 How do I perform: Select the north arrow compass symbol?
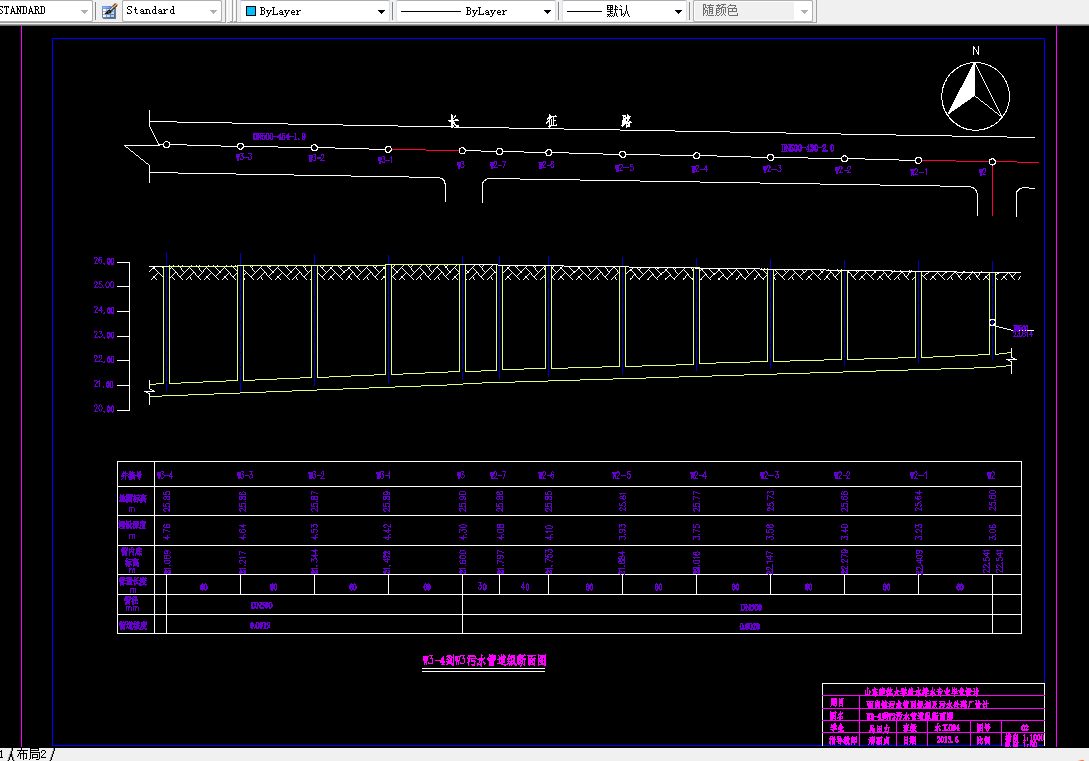(x=975, y=96)
